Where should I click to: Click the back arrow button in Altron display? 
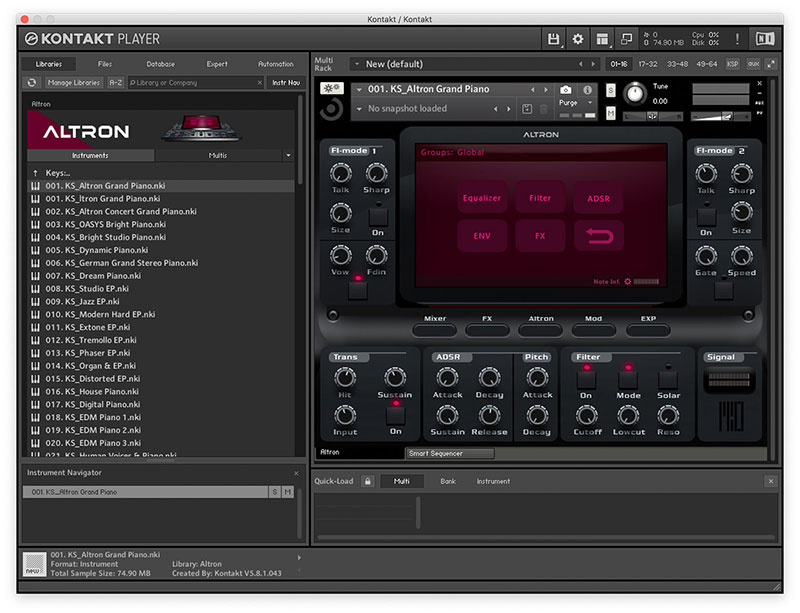point(598,236)
